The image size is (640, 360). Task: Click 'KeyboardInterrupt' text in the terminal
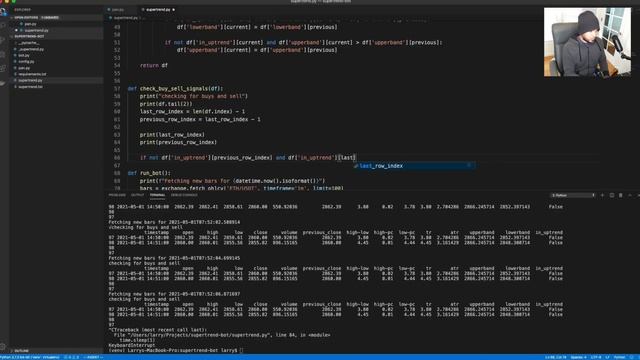[132, 345]
